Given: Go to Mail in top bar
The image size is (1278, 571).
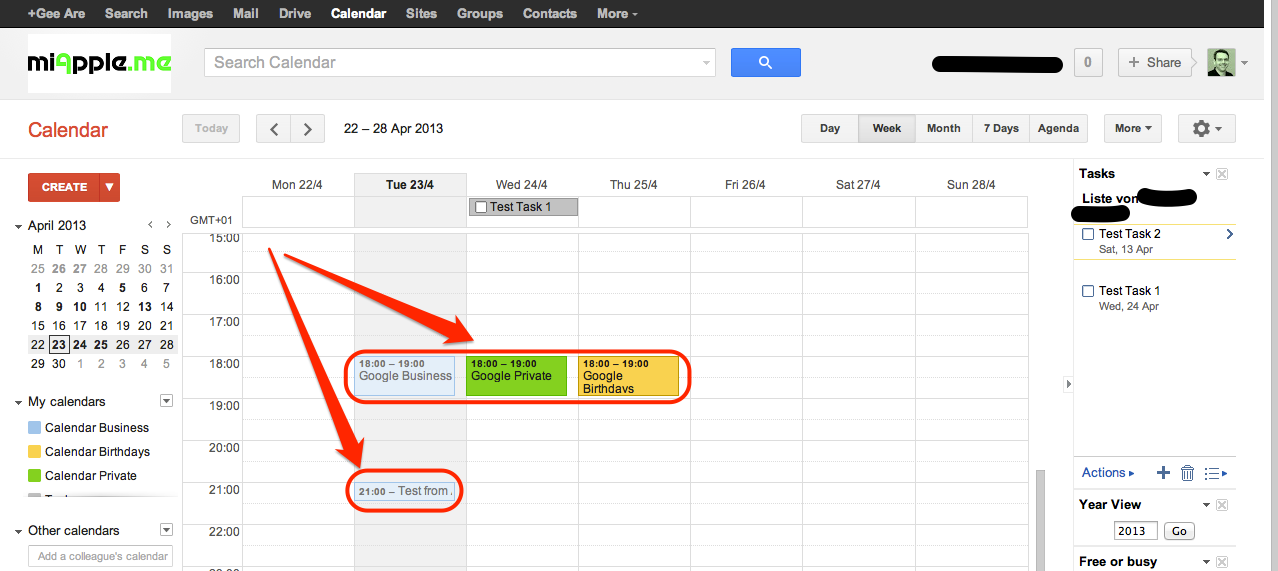Looking at the screenshot, I should click(x=246, y=13).
